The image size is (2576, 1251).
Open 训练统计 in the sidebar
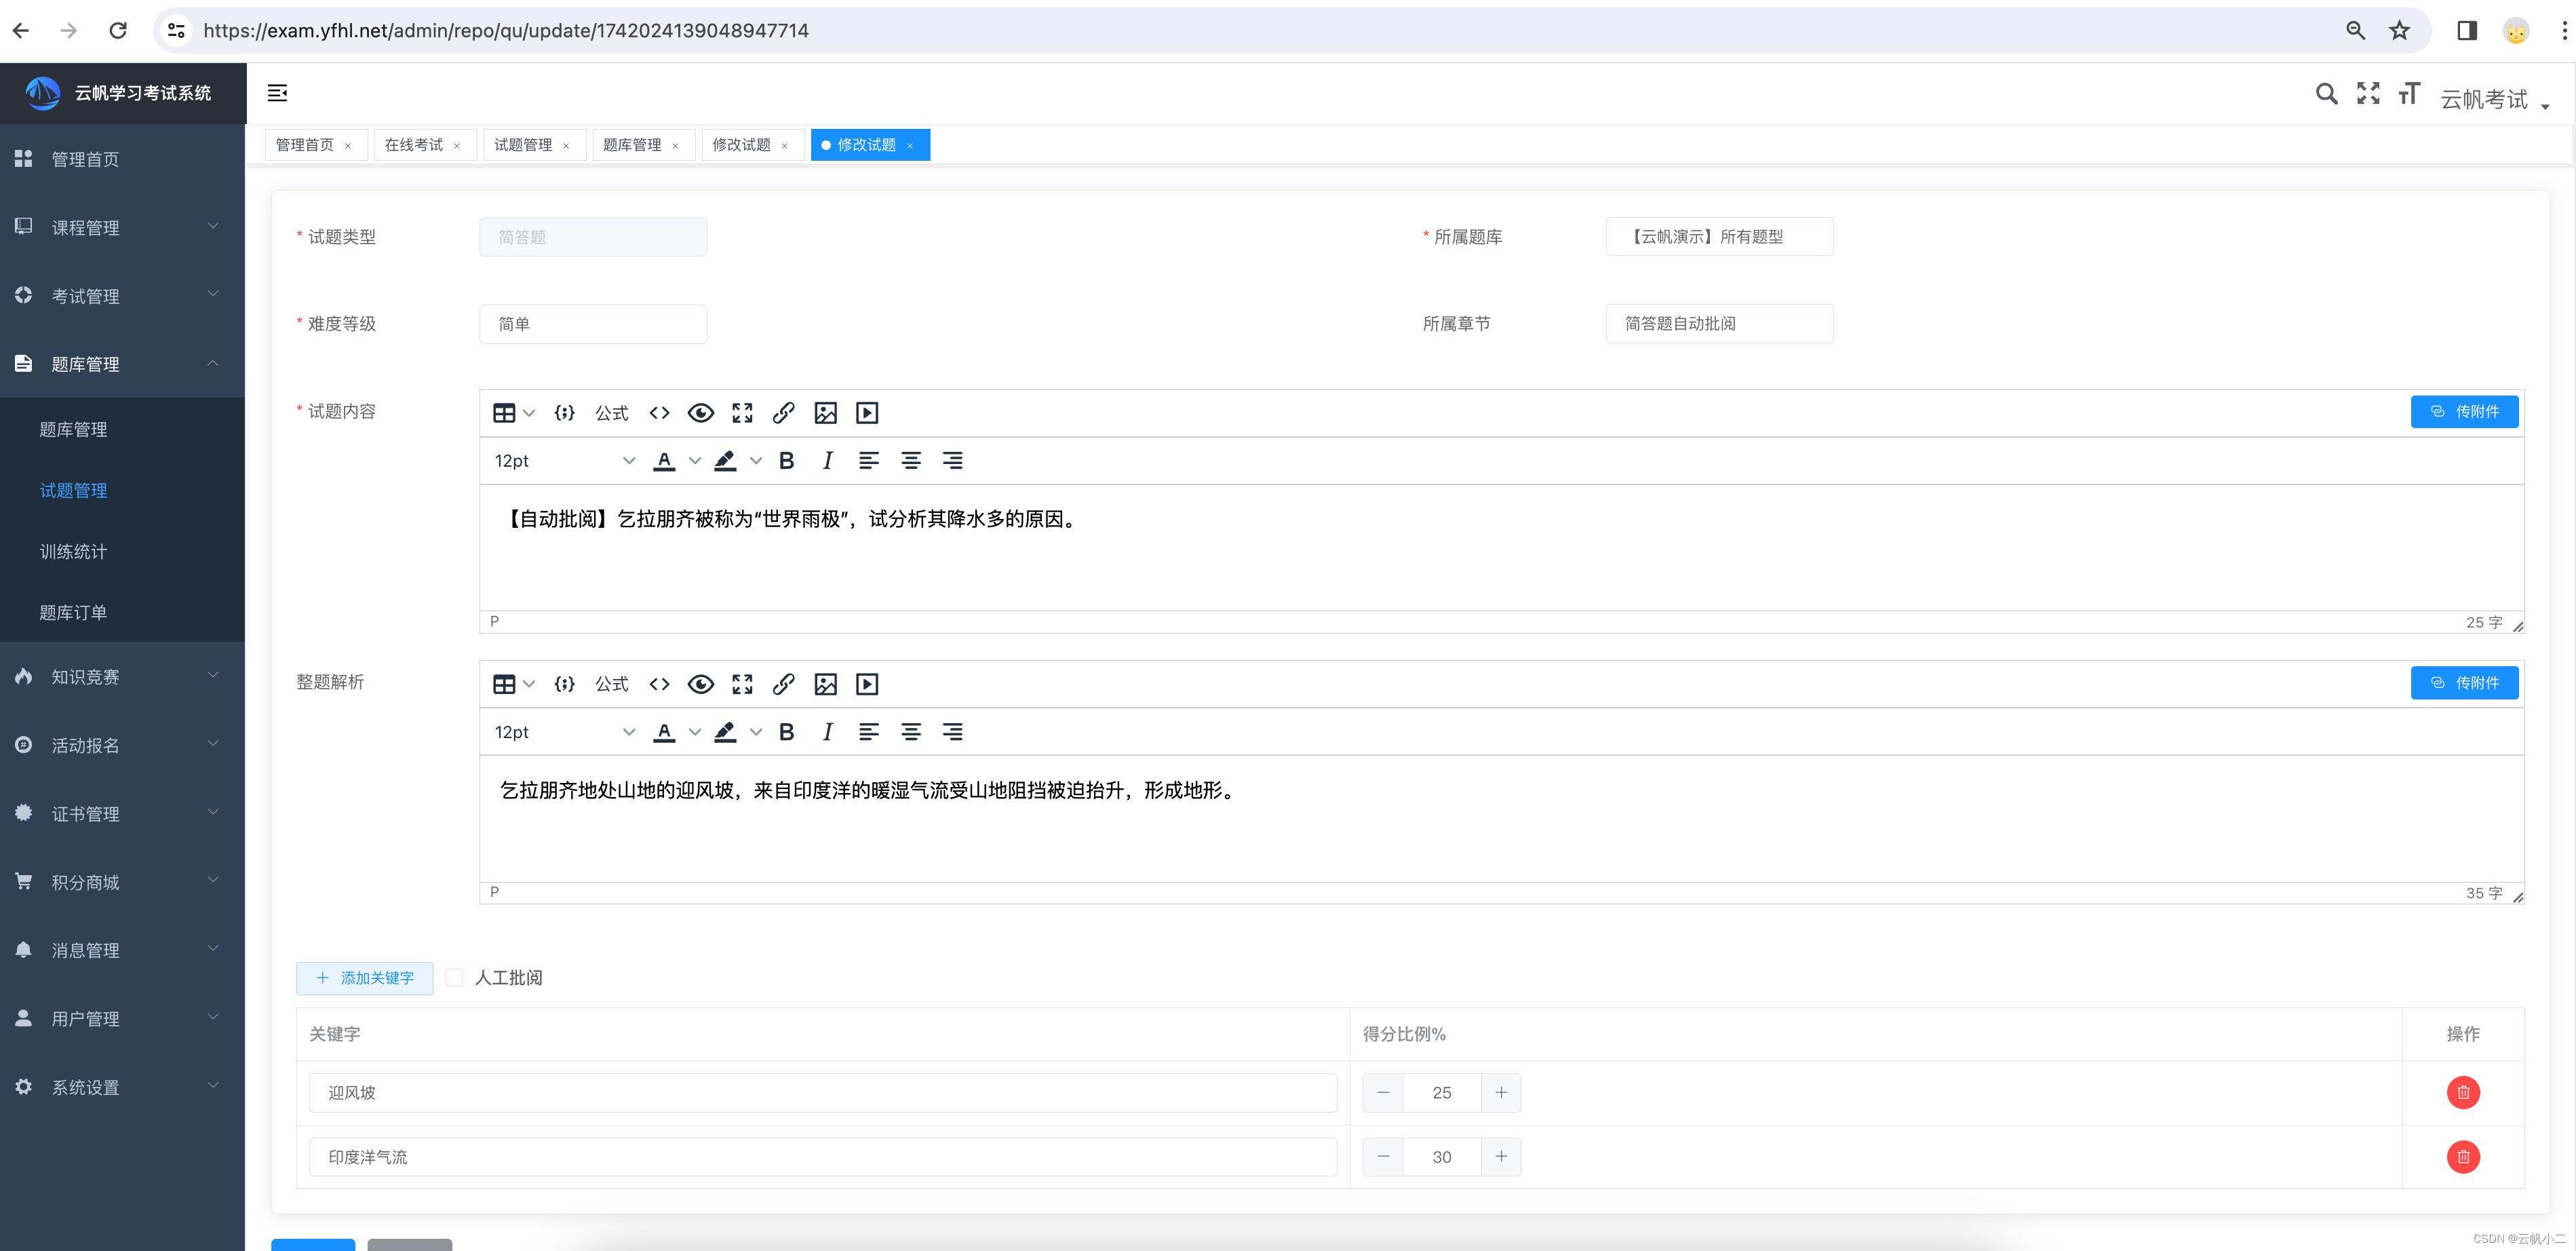[73, 552]
